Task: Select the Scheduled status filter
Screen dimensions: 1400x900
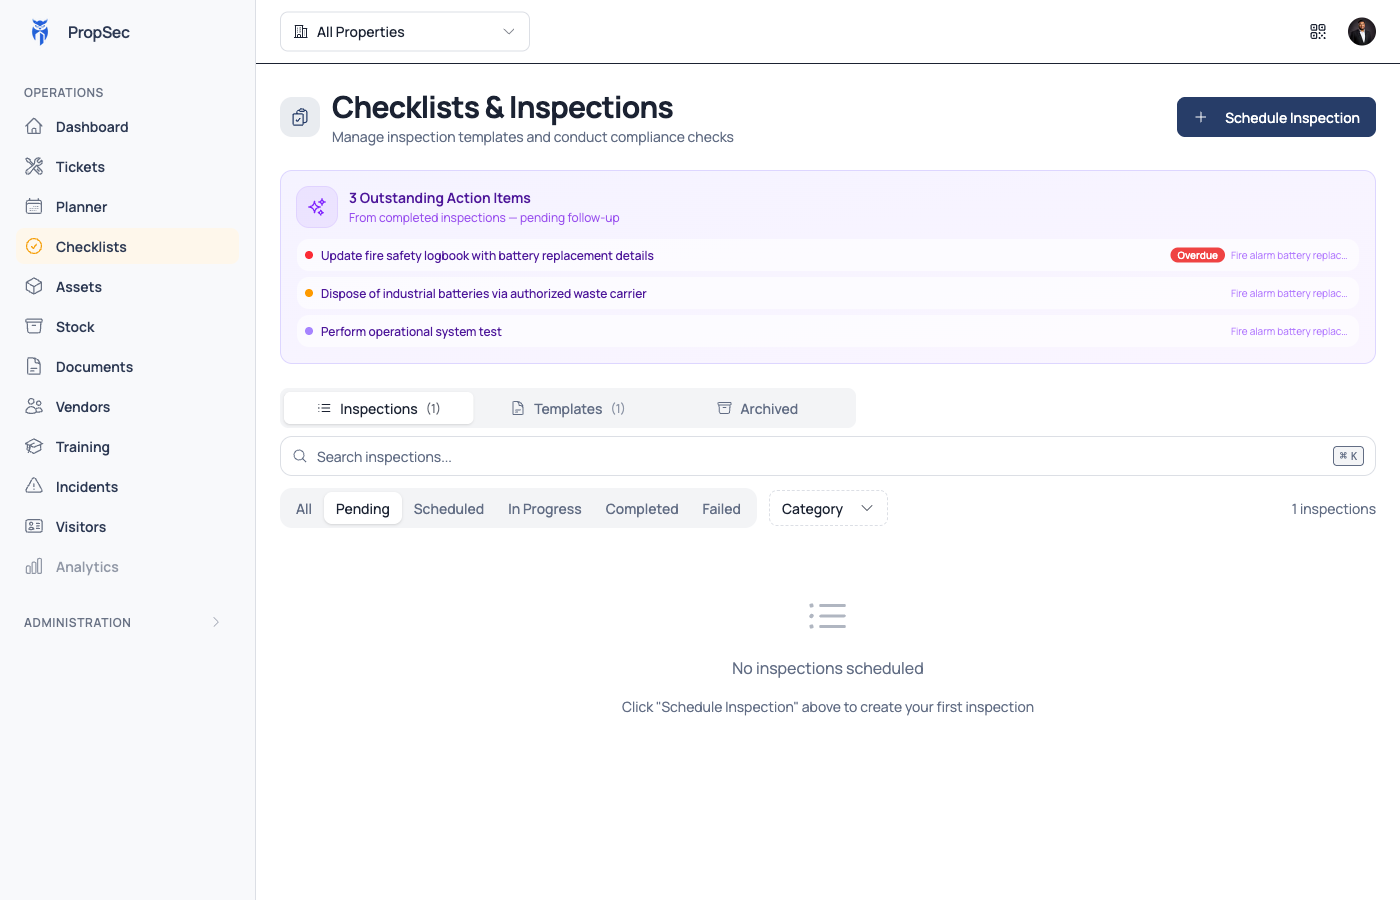Action: 449,509
